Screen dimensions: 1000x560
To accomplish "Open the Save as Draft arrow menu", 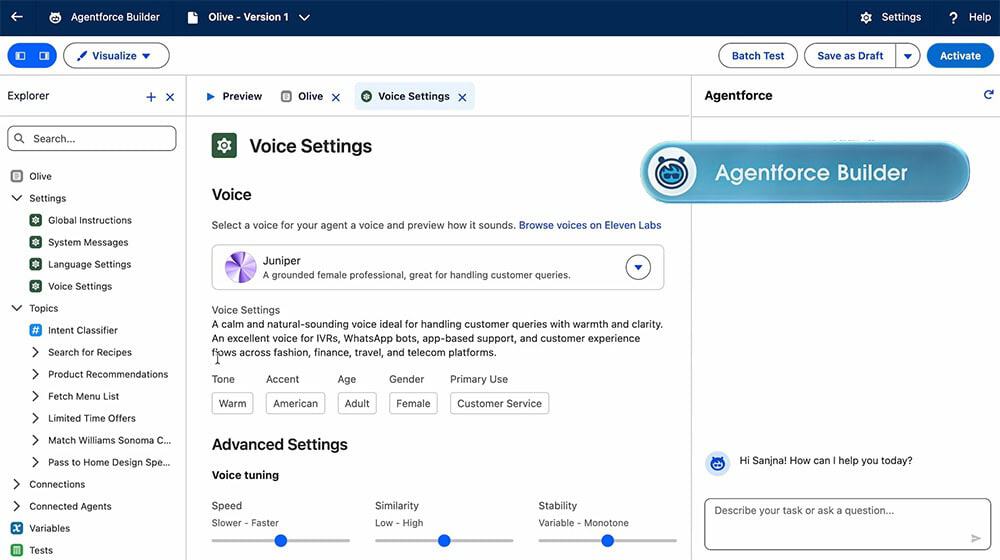I will coord(908,55).
